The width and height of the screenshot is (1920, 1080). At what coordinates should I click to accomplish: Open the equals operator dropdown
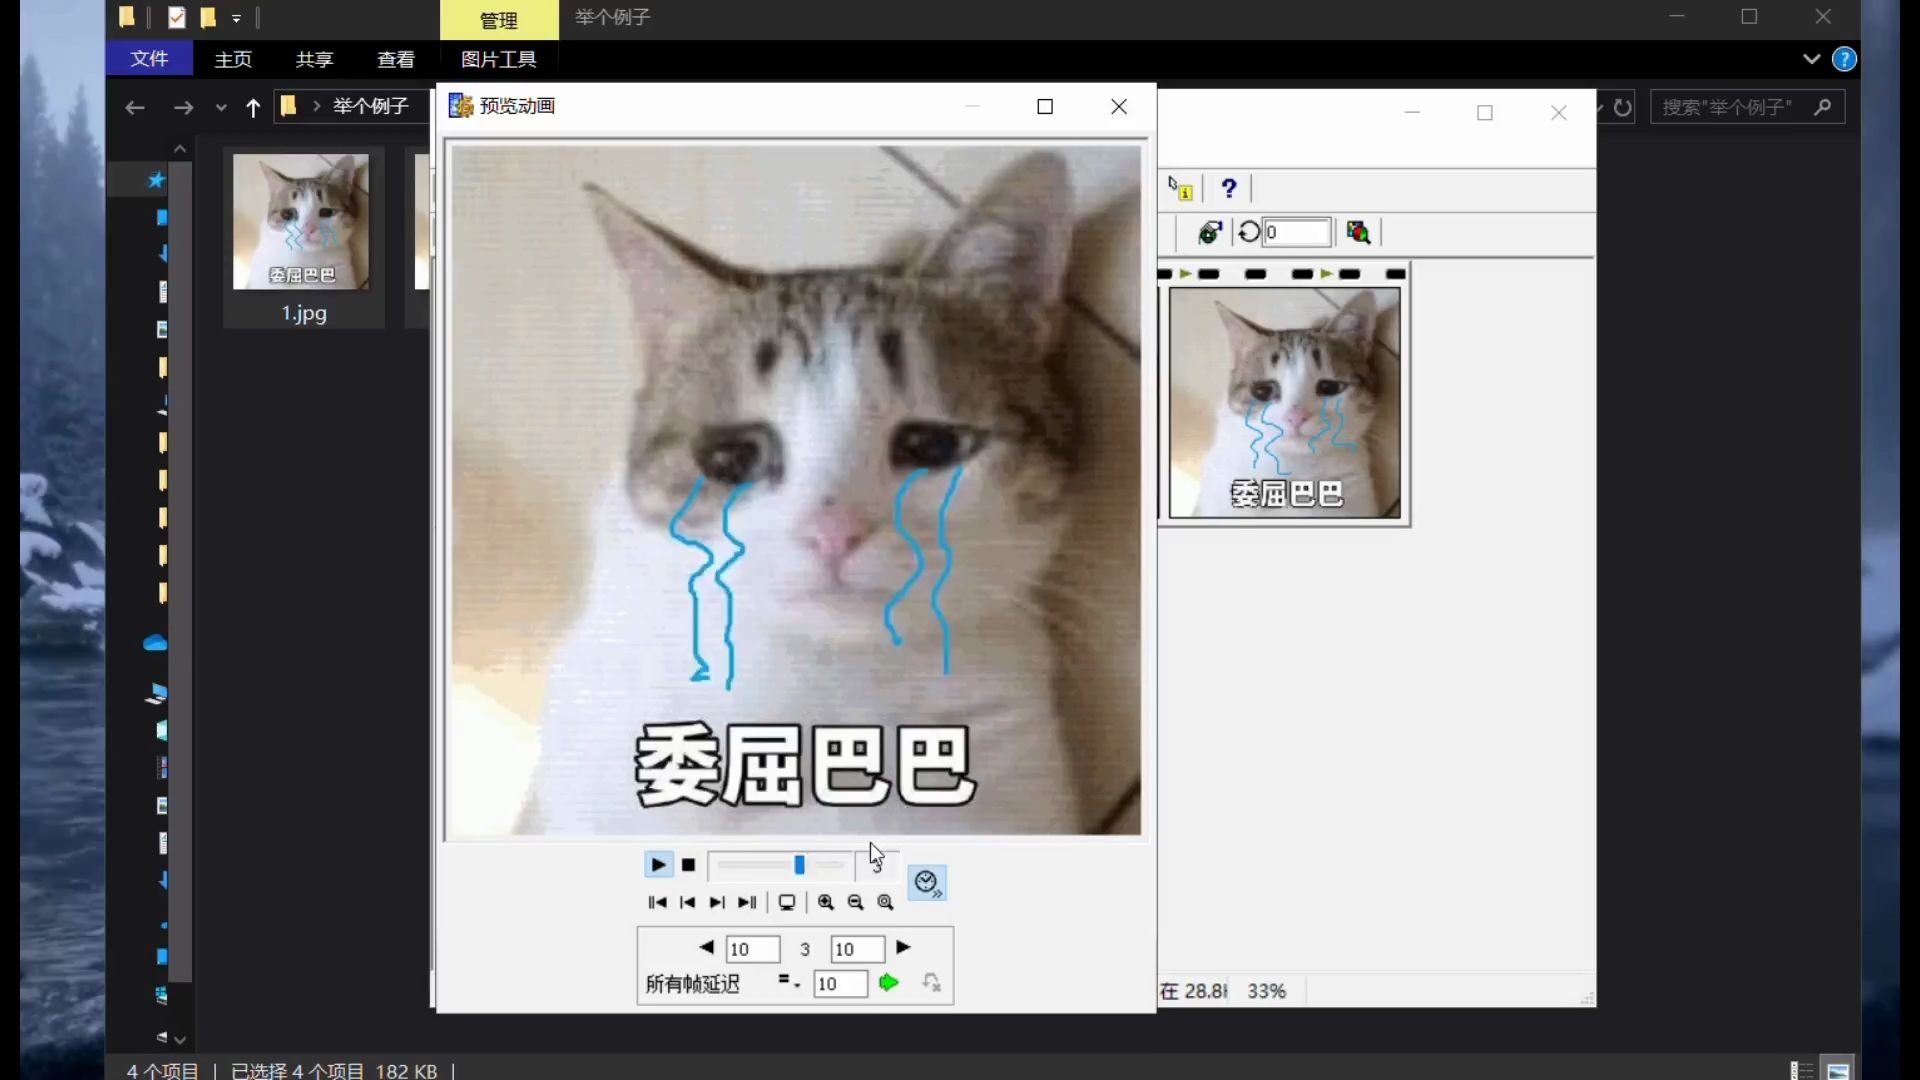click(789, 982)
